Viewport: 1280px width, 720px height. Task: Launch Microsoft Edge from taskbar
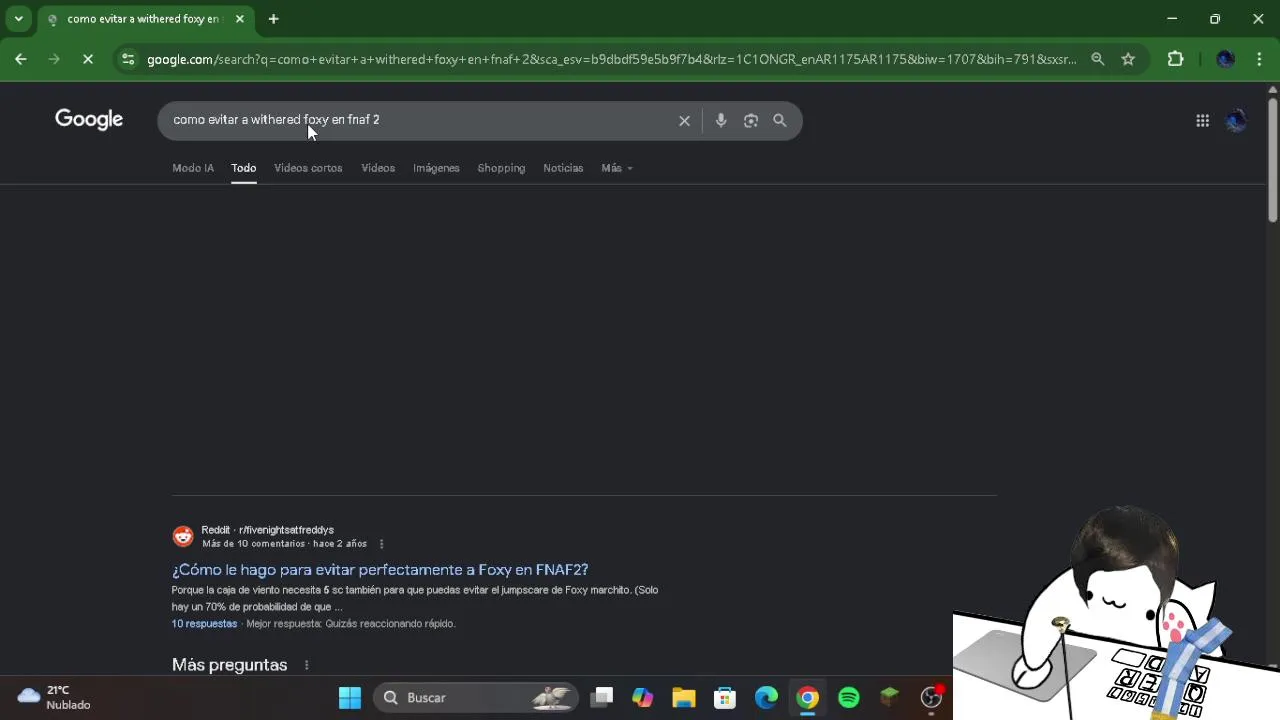pyautogui.click(x=766, y=698)
